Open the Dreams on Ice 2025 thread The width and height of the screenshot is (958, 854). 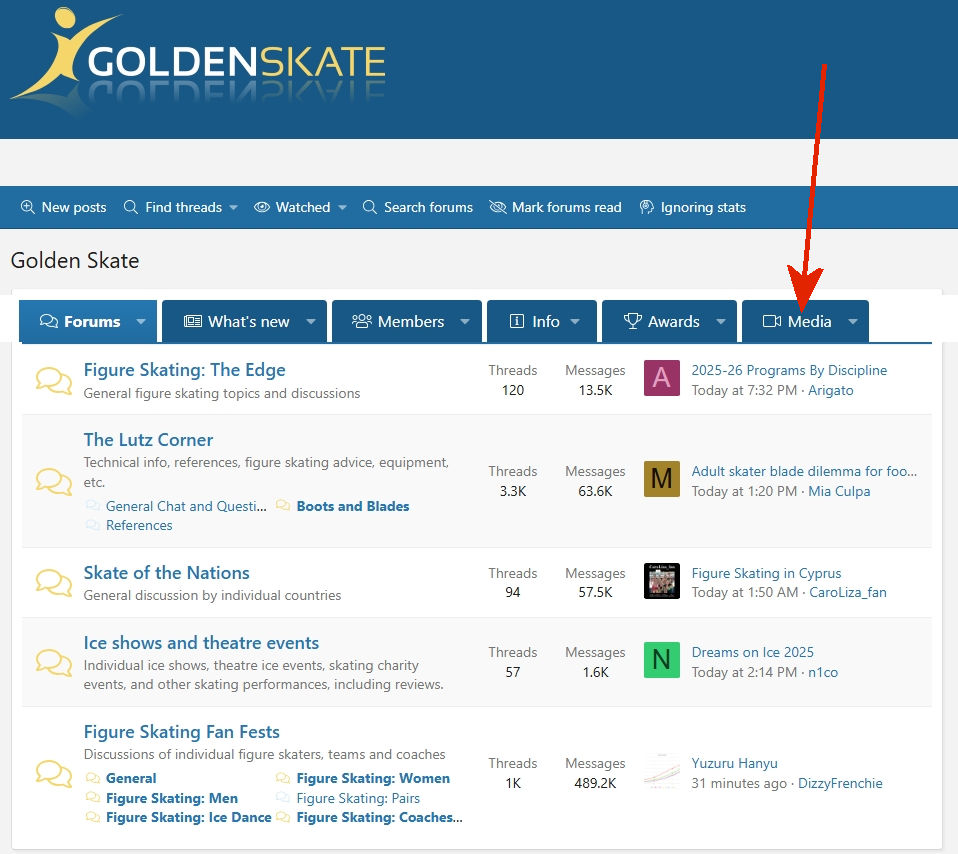[752, 652]
